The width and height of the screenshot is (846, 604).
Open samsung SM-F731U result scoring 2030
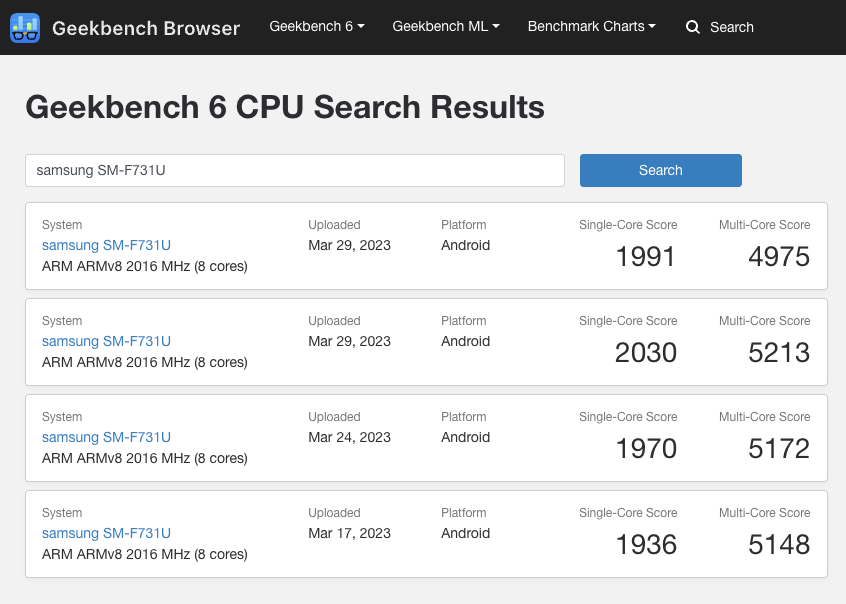106,341
